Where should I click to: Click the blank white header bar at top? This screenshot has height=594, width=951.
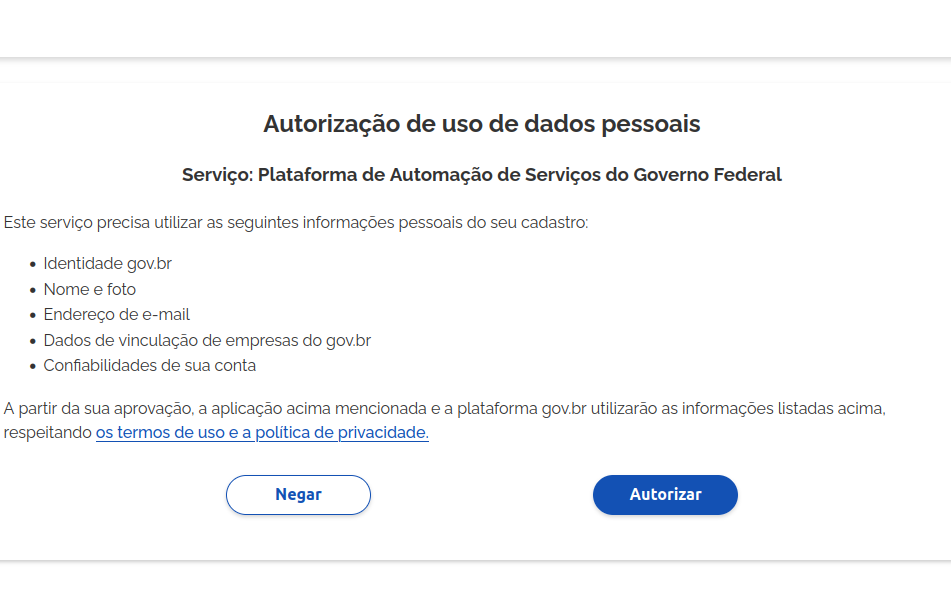[475, 28]
